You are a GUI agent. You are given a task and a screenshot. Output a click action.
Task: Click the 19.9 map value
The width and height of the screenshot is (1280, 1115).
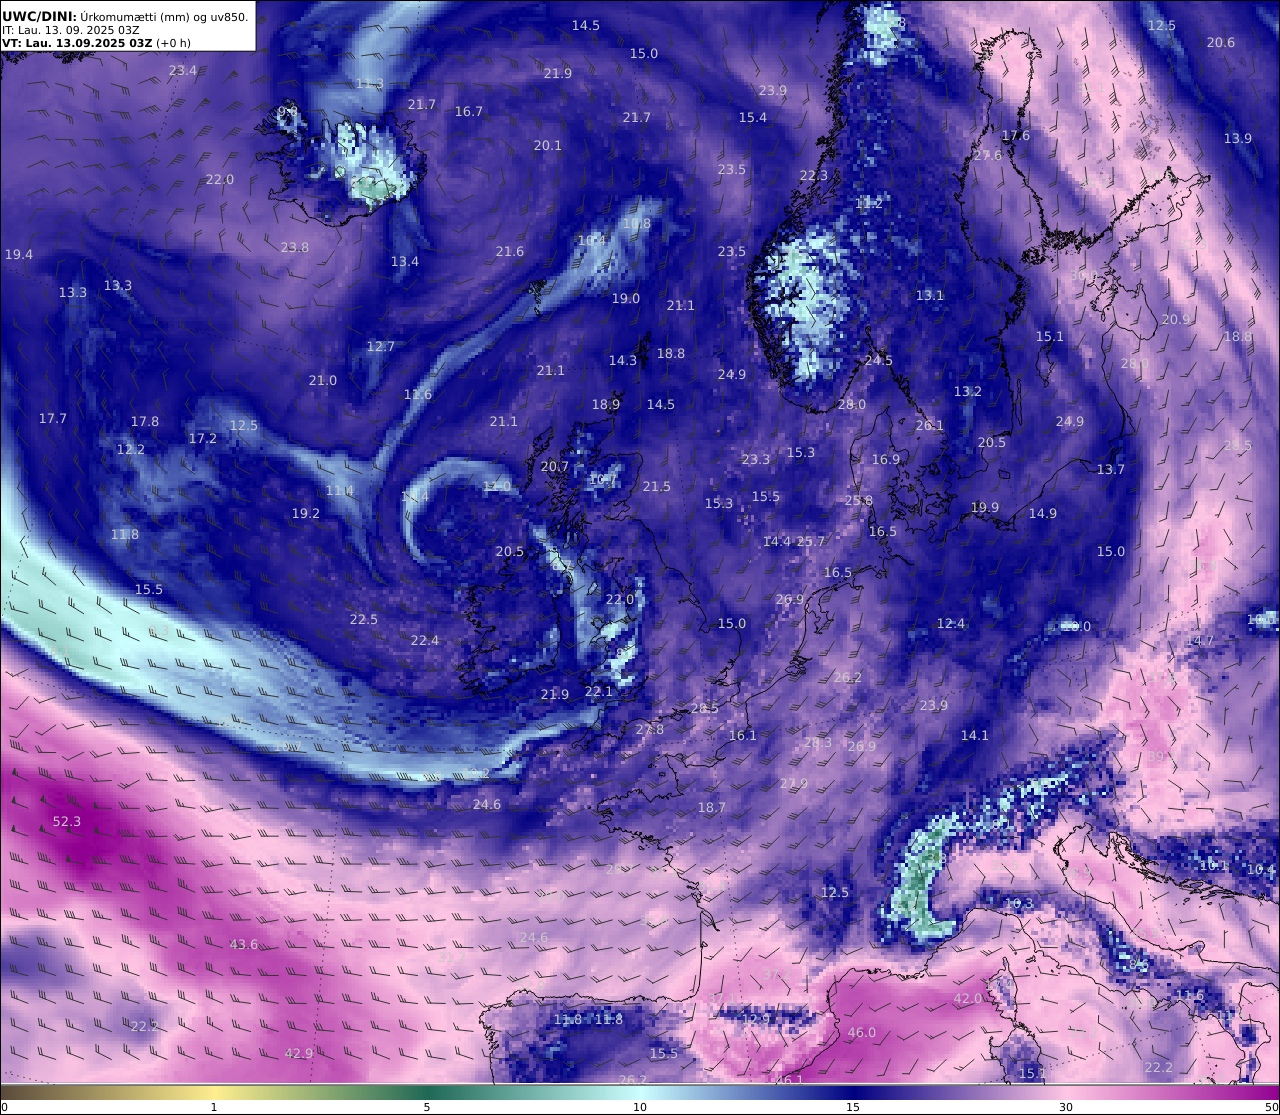click(x=985, y=507)
